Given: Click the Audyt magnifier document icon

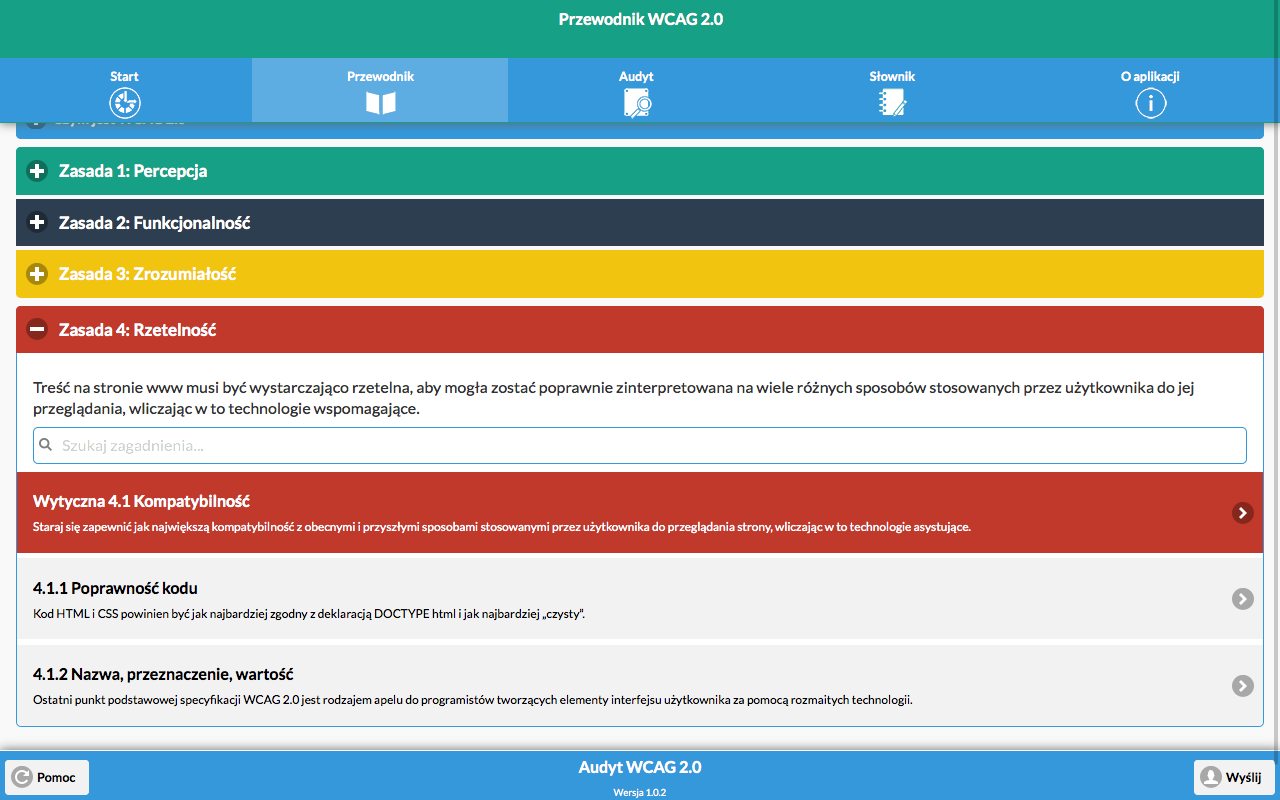Looking at the screenshot, I should point(637,103).
